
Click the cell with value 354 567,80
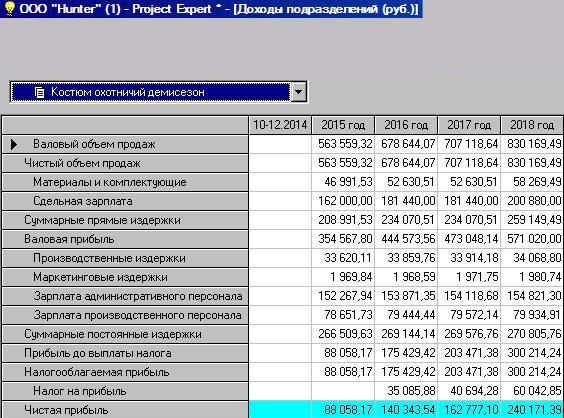pos(343,239)
